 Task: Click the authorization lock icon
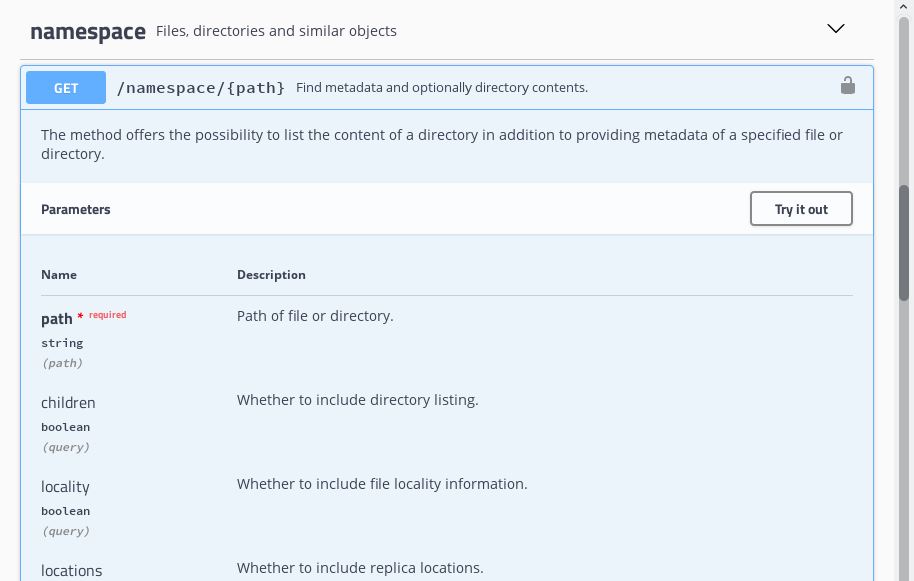tap(848, 86)
